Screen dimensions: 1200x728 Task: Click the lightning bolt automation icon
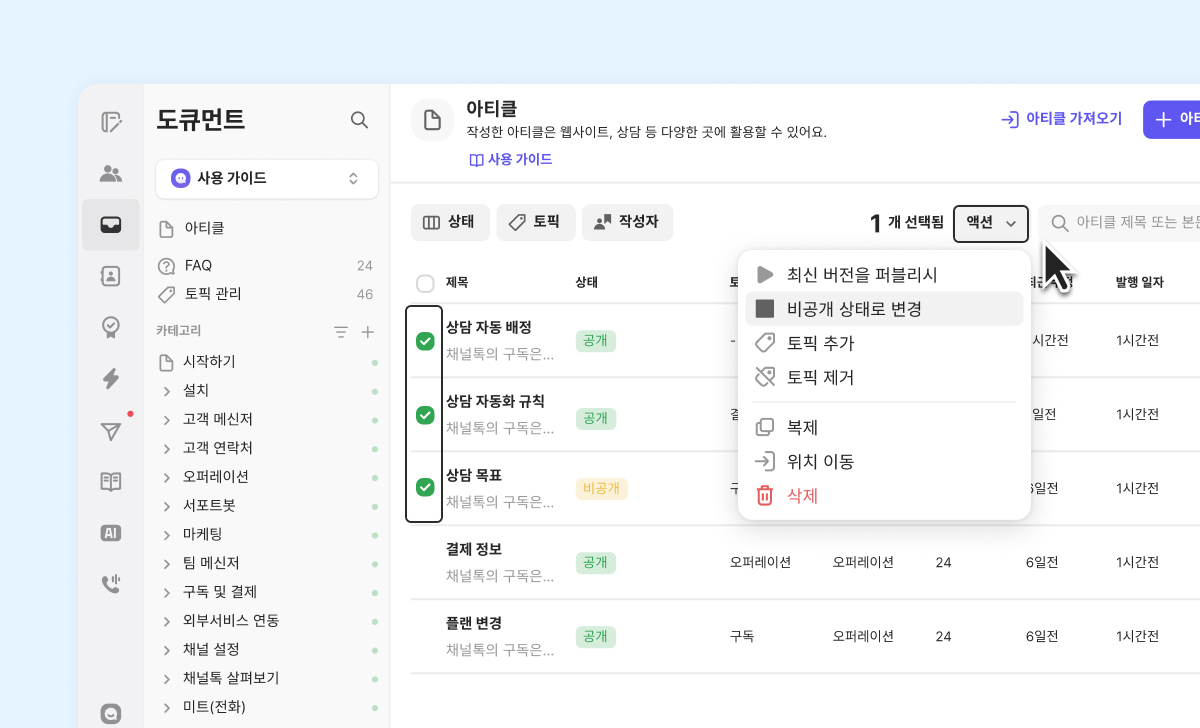point(111,378)
